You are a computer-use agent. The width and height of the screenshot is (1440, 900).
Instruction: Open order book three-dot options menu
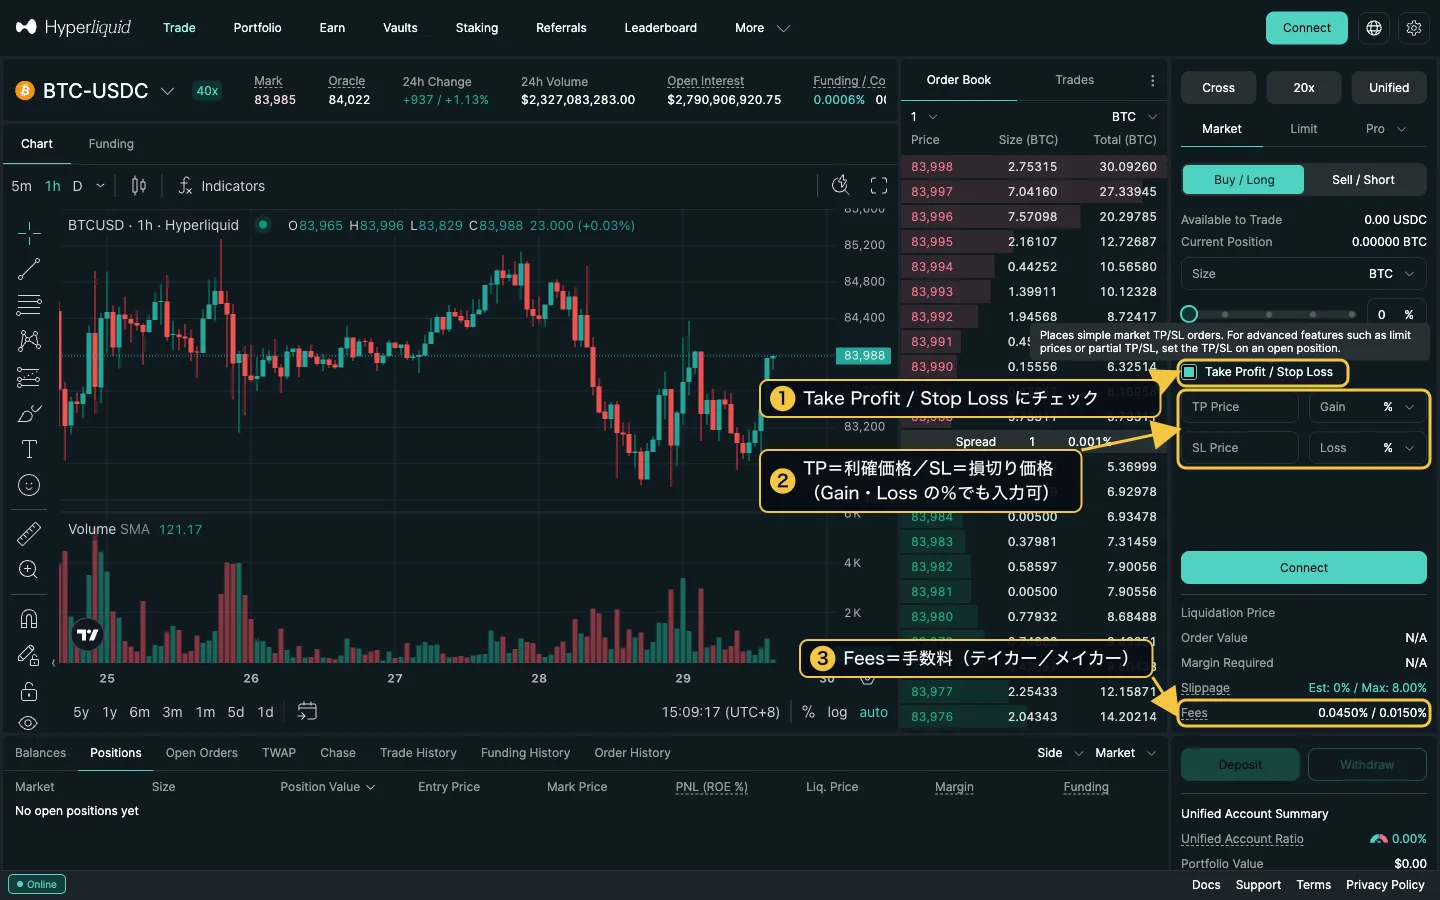point(1152,80)
